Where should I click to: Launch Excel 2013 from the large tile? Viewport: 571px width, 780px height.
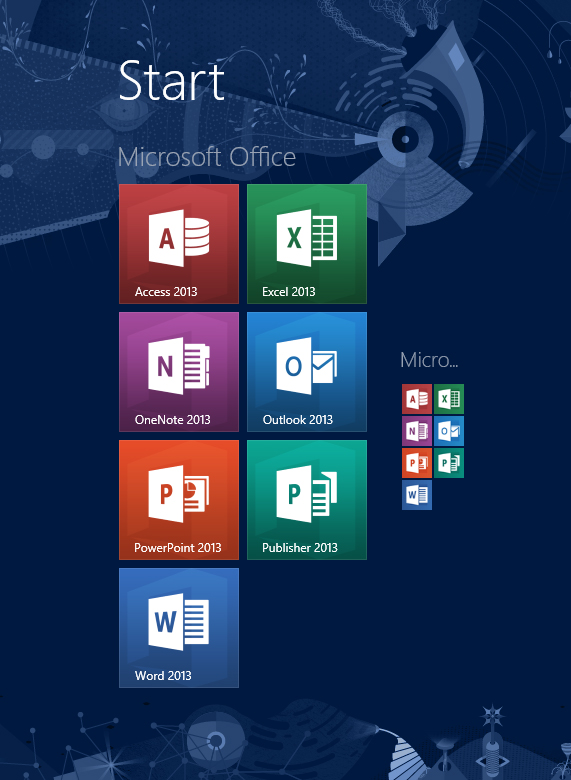pos(307,244)
